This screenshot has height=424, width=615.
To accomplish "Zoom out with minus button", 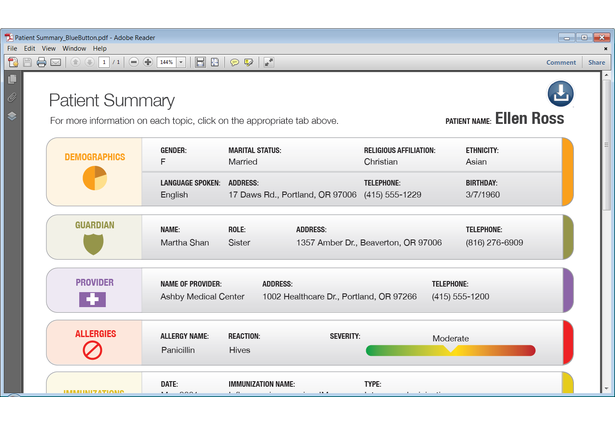I will (134, 62).
